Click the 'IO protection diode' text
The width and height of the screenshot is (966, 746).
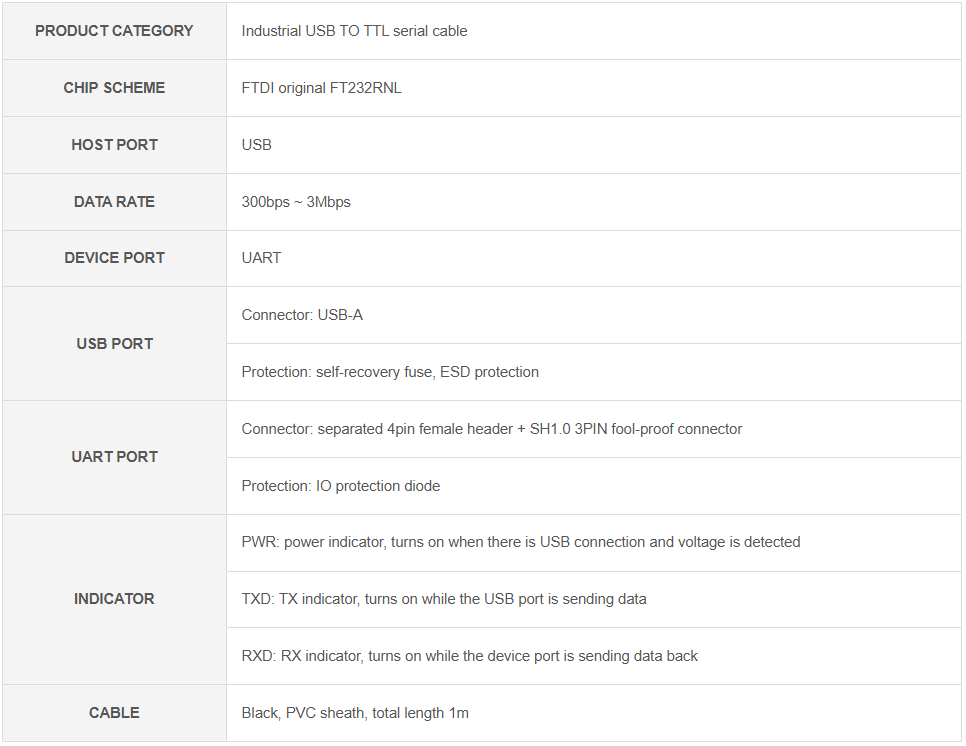pyautogui.click(x=340, y=486)
